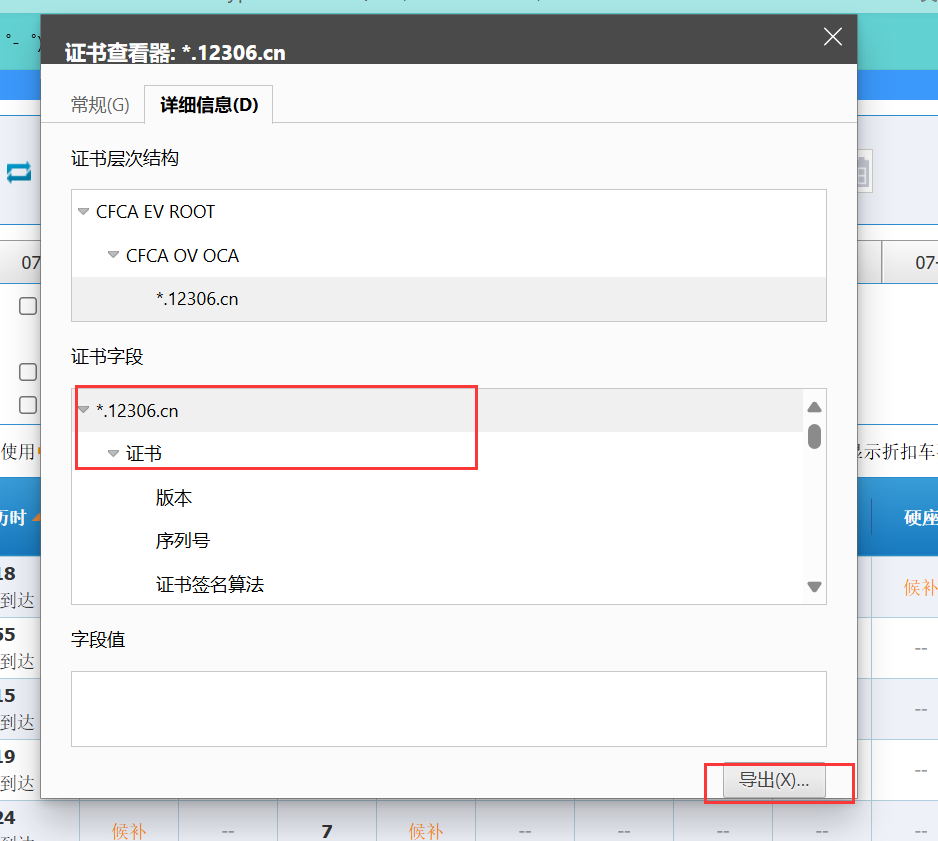
Task: Click inside the 字段值 text box
Action: click(449, 709)
